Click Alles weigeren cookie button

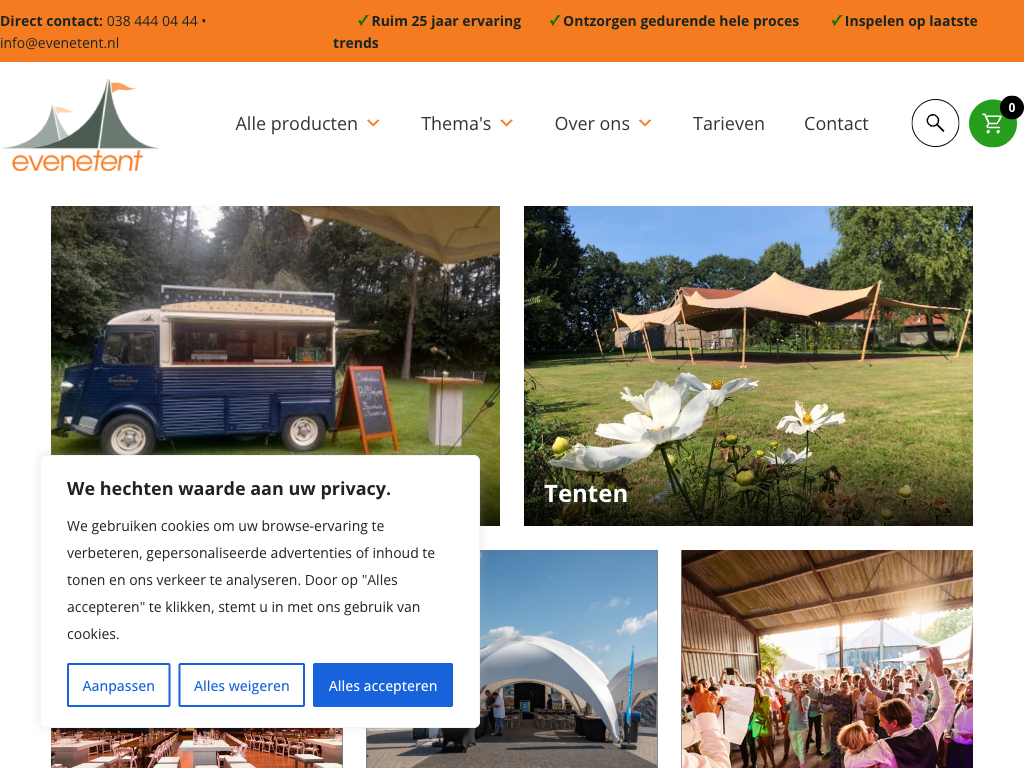point(242,685)
